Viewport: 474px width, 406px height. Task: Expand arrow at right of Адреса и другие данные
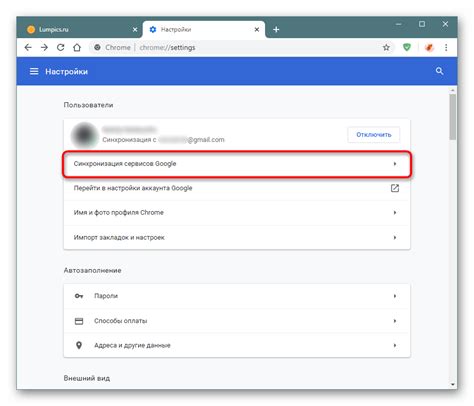point(395,345)
